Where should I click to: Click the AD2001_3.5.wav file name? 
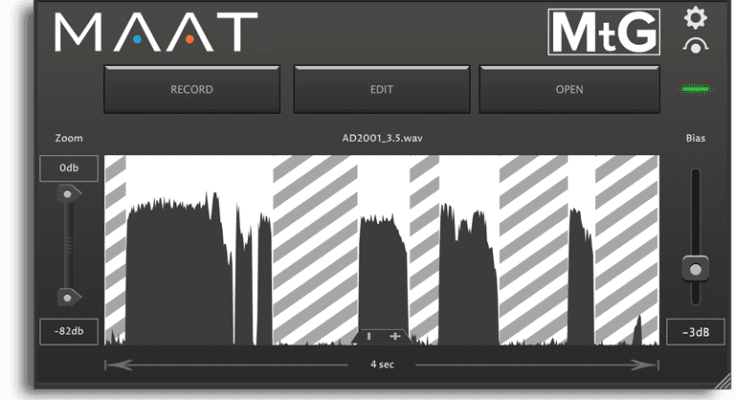click(381, 138)
